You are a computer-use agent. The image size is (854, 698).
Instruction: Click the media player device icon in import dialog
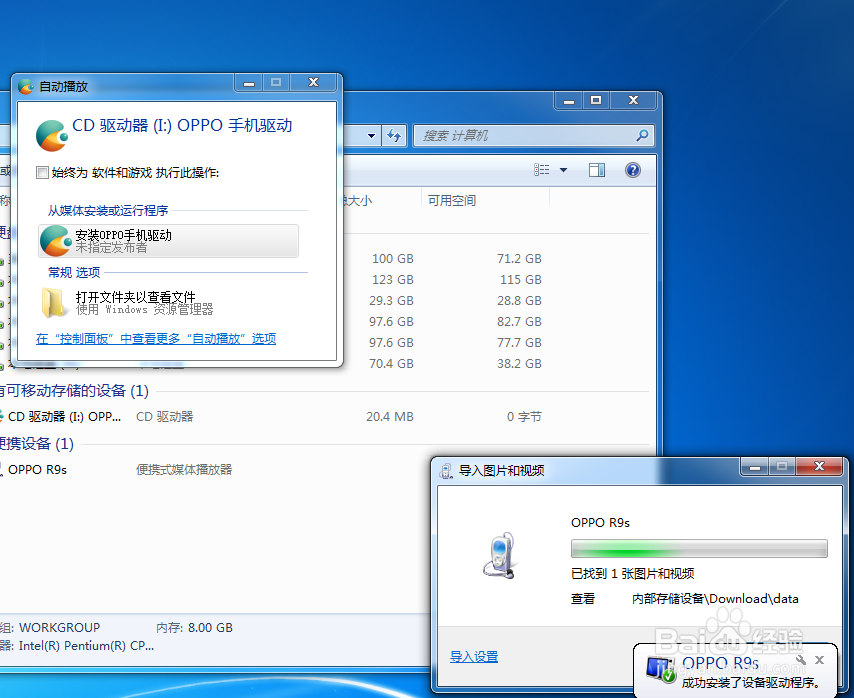pos(499,555)
